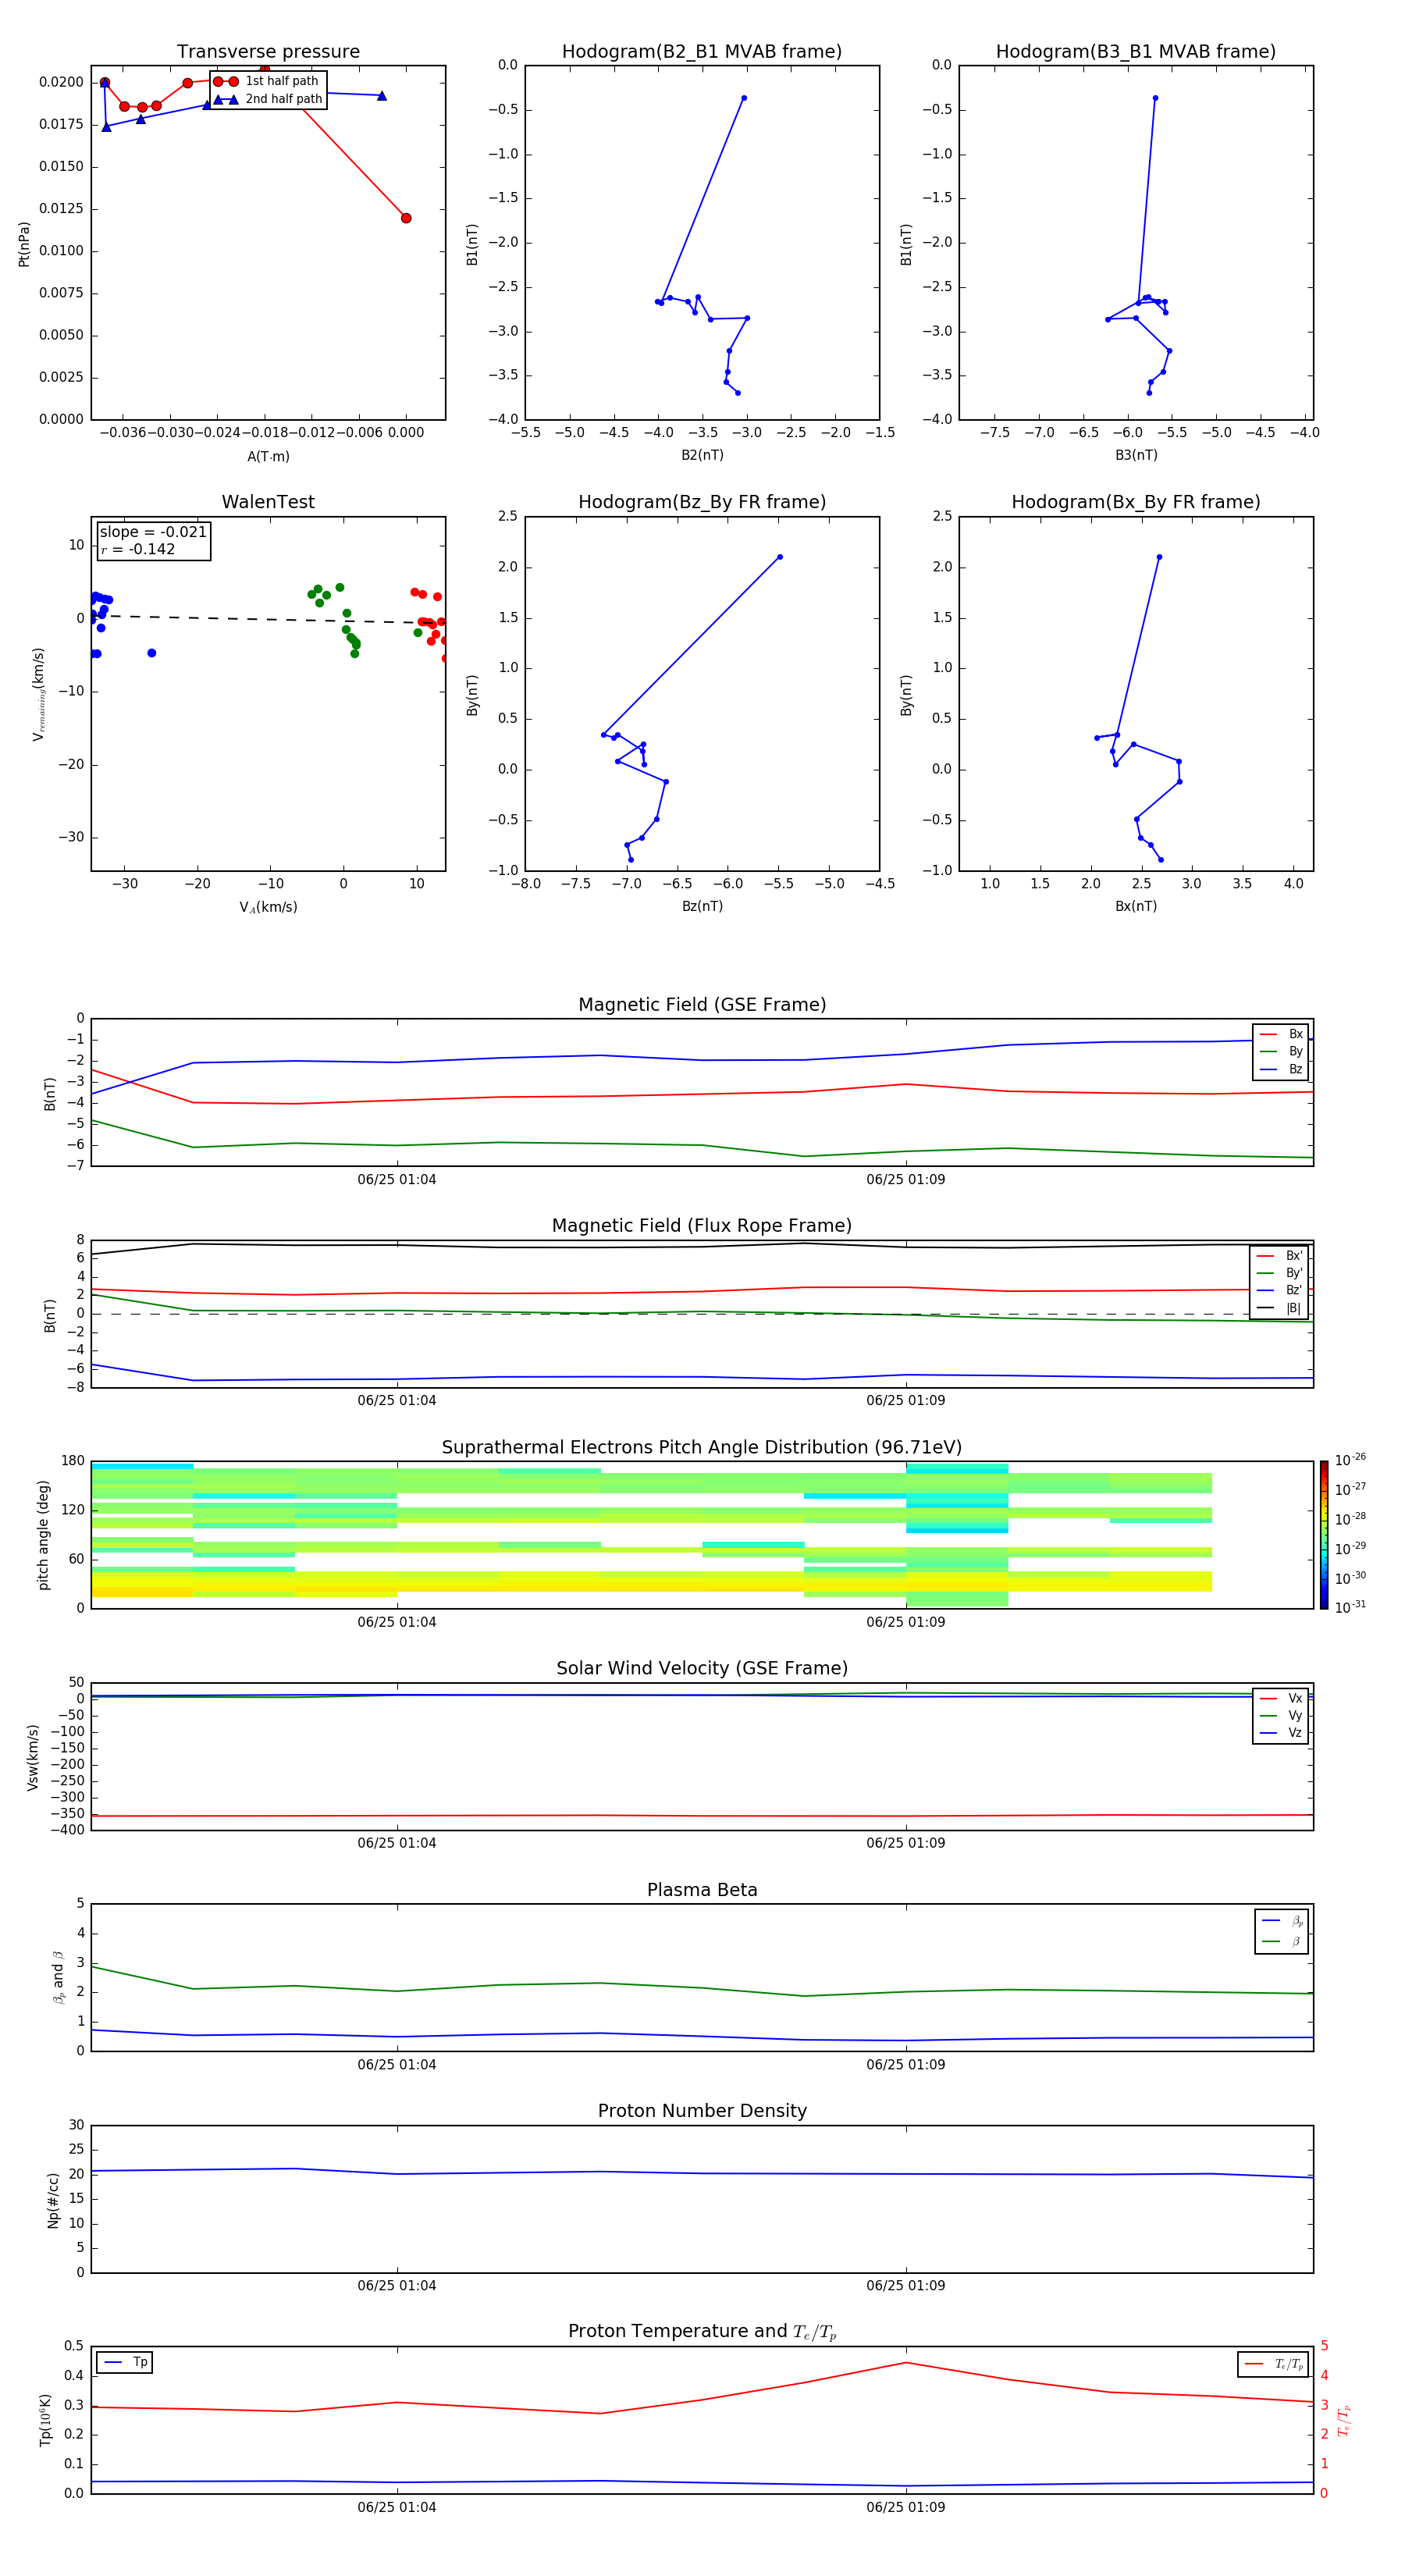
Task: Click the "Hodogram(Bx_By FR frame)" title
Action: tap(1136, 502)
